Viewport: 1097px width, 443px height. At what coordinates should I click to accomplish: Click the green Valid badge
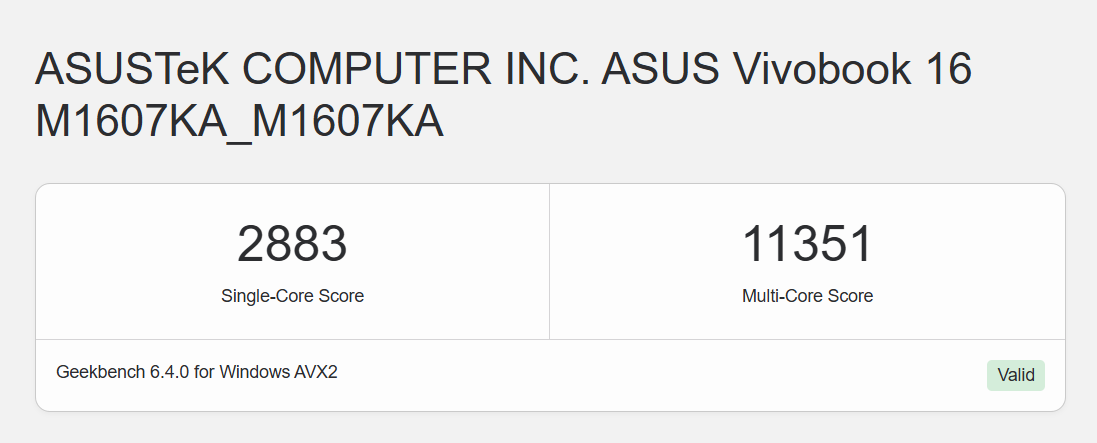(1016, 375)
